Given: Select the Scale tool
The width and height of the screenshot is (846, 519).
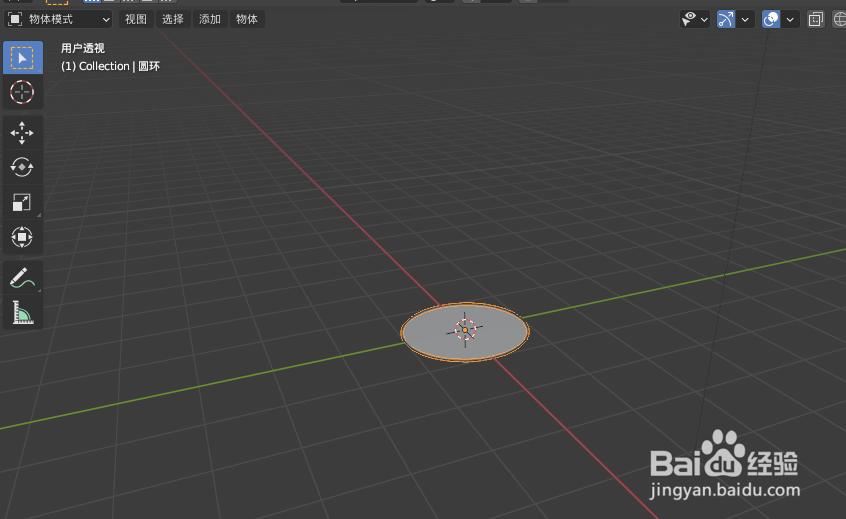Looking at the screenshot, I should click(x=22, y=202).
